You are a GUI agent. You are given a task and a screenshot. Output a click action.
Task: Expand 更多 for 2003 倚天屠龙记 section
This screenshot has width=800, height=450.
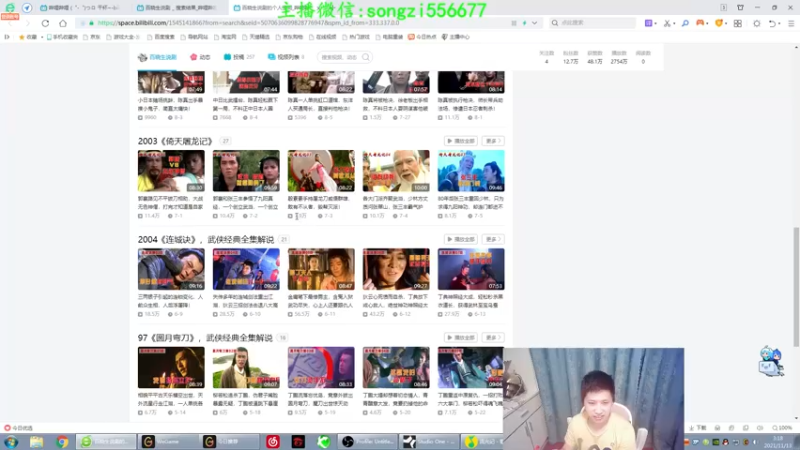pos(492,141)
